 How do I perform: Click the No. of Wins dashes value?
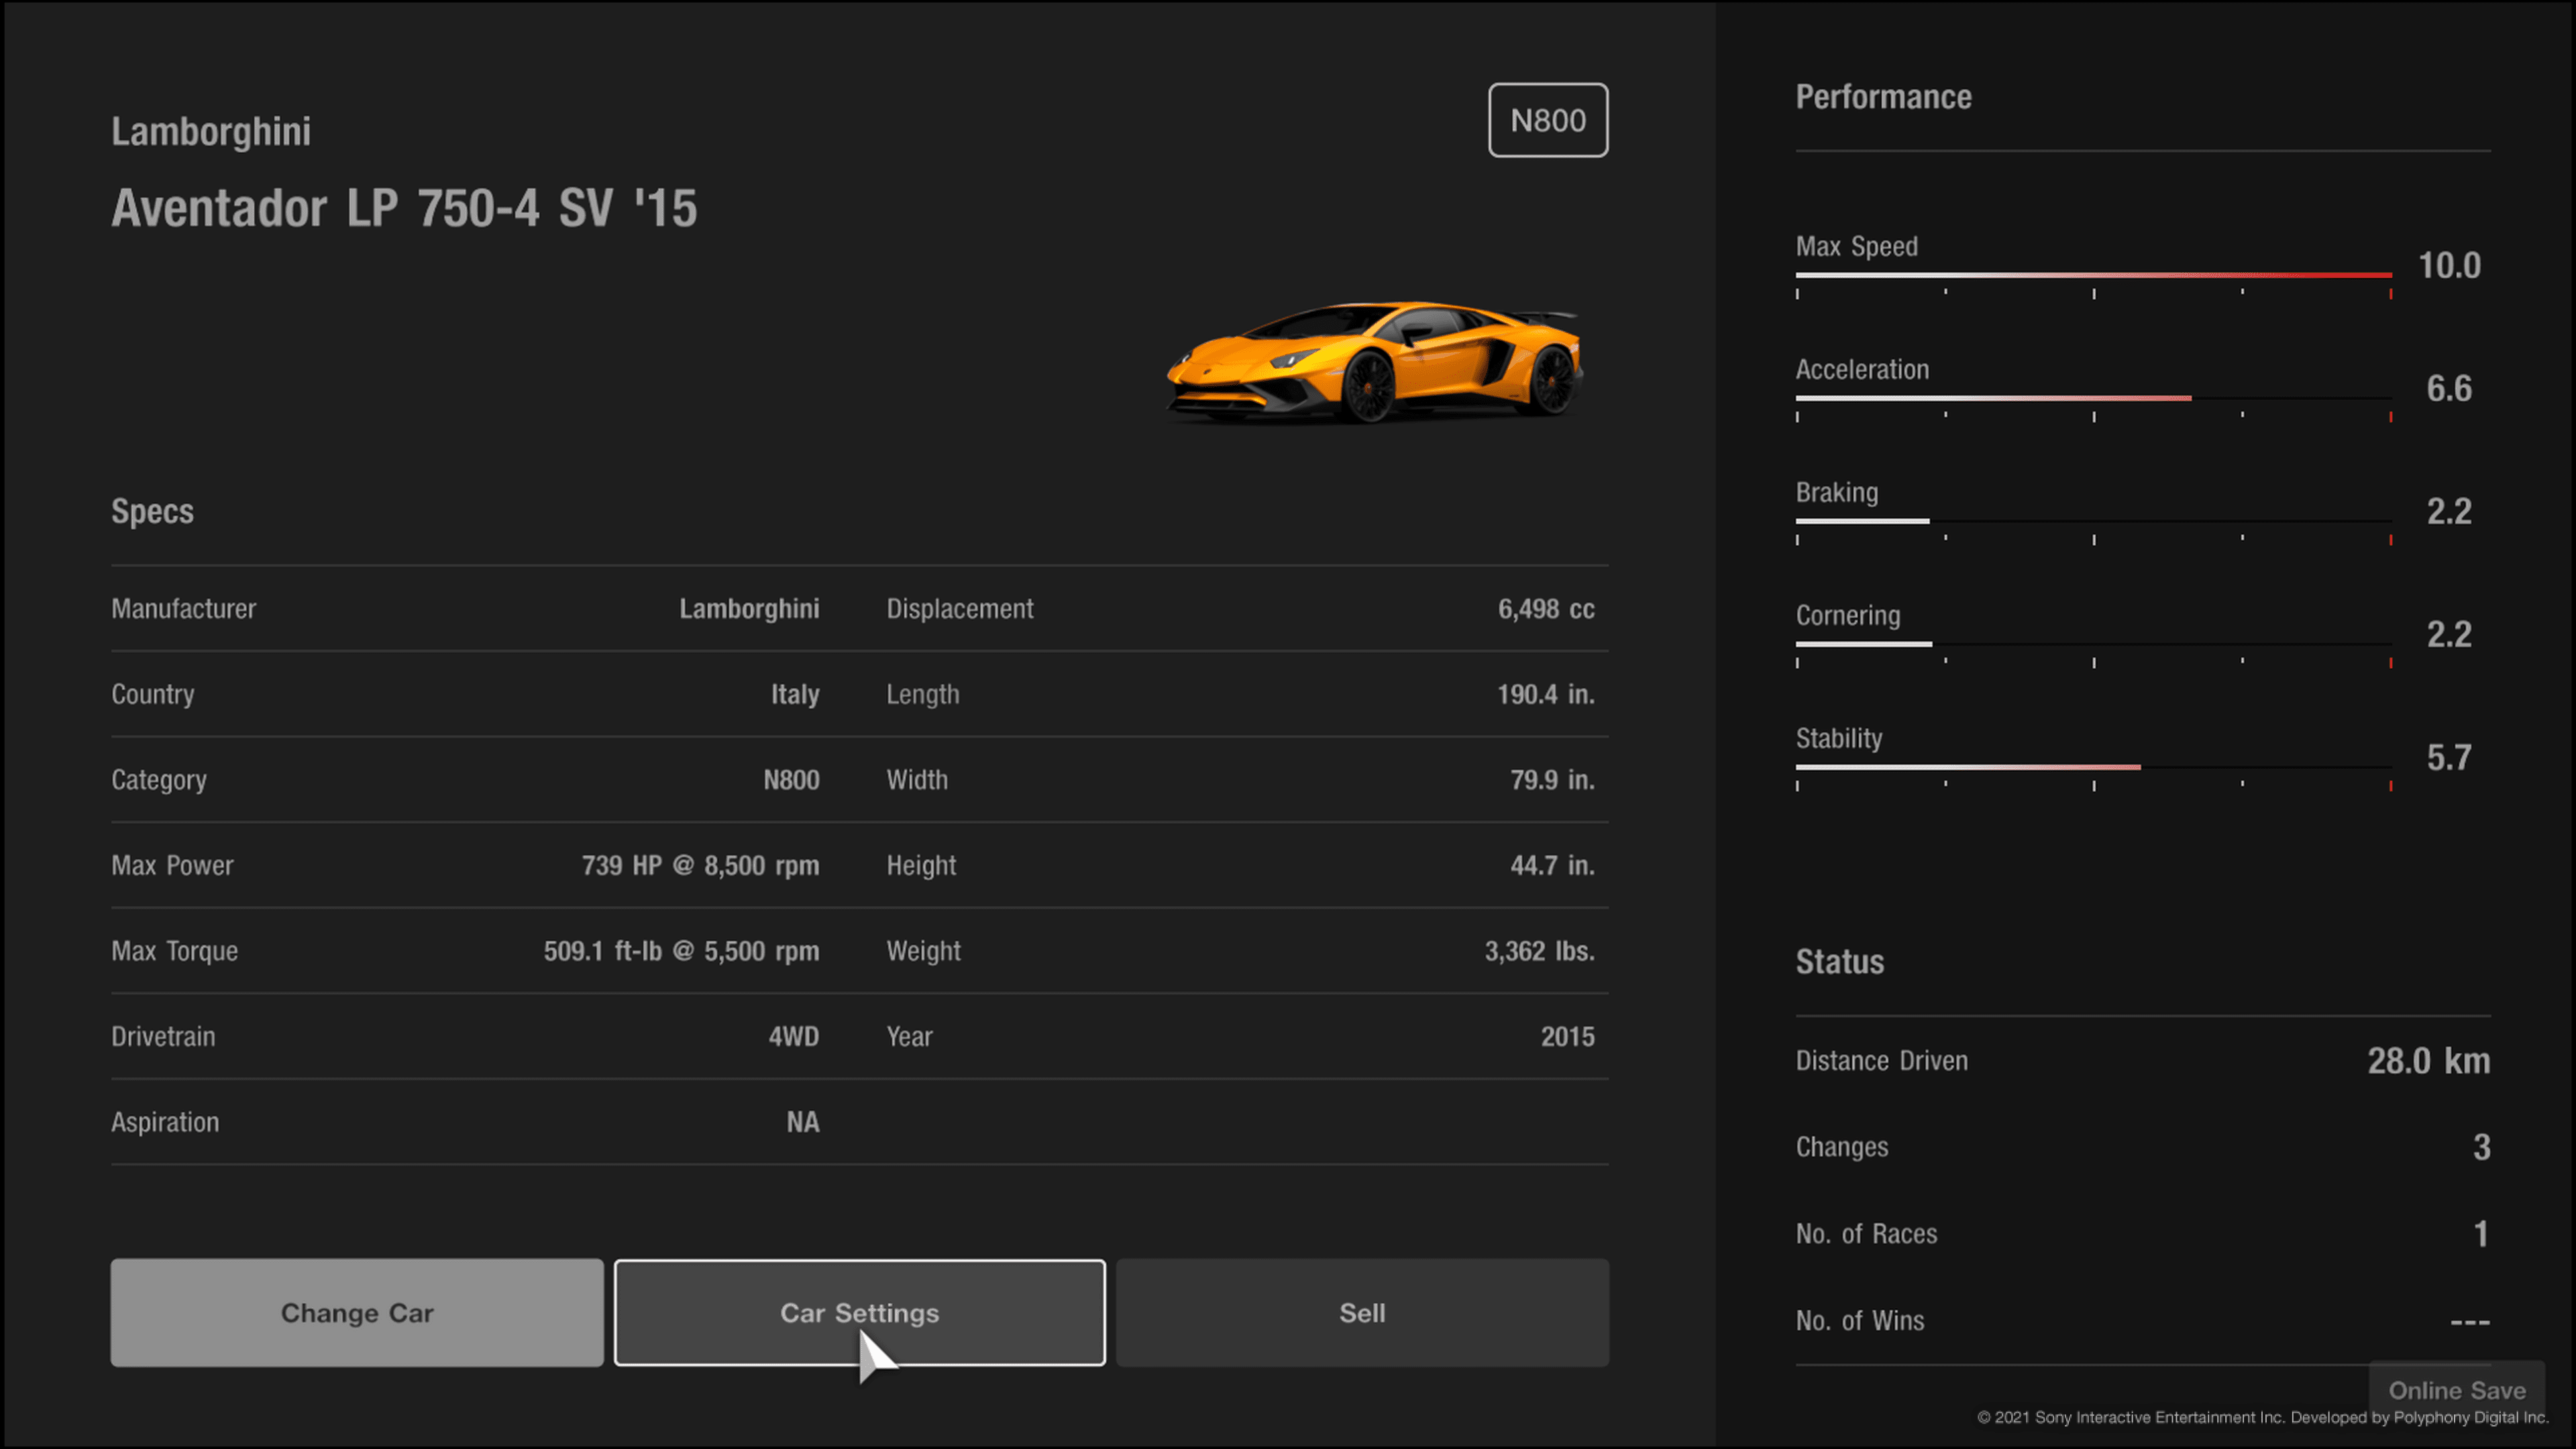click(2470, 1322)
